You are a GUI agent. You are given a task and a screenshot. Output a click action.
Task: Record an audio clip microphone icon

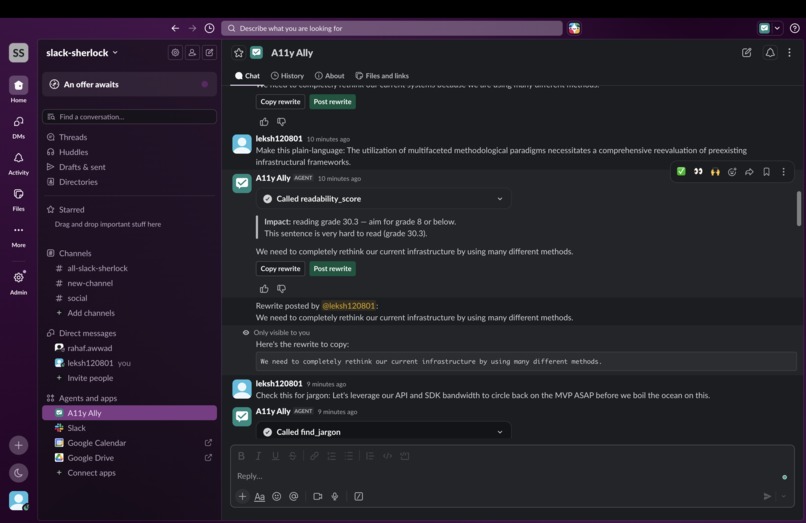(335, 496)
